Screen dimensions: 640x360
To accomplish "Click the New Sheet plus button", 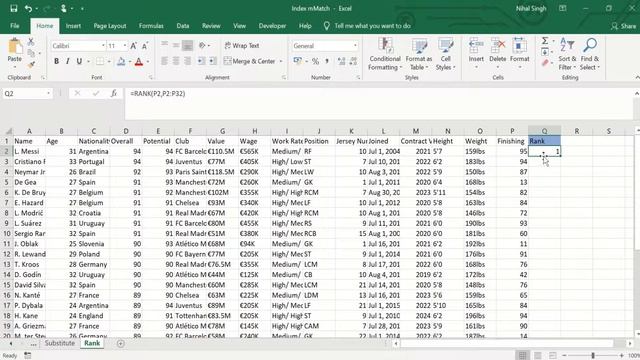I will coord(120,344).
